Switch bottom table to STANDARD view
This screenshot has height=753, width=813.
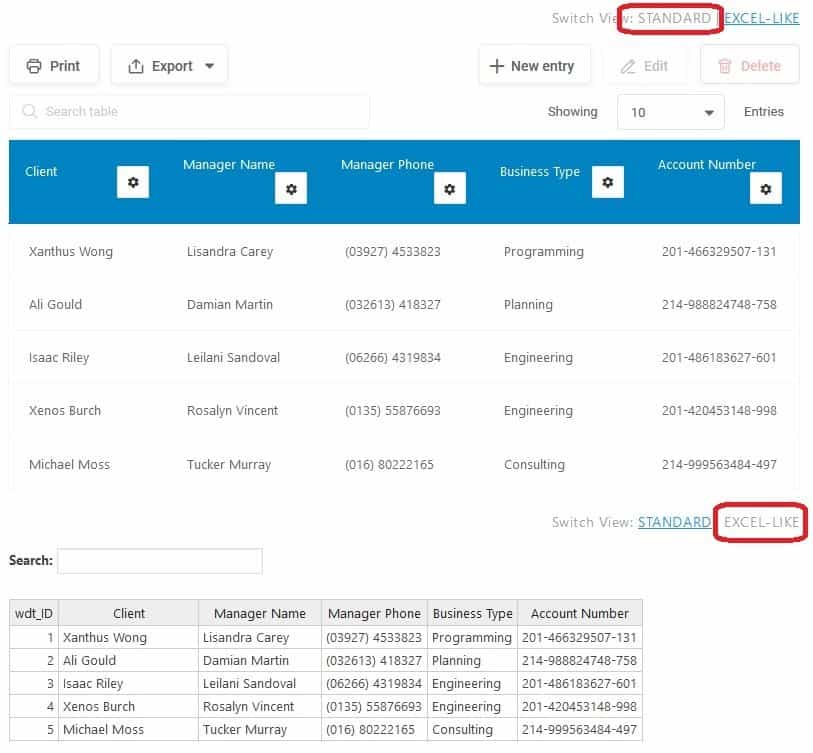click(x=674, y=522)
